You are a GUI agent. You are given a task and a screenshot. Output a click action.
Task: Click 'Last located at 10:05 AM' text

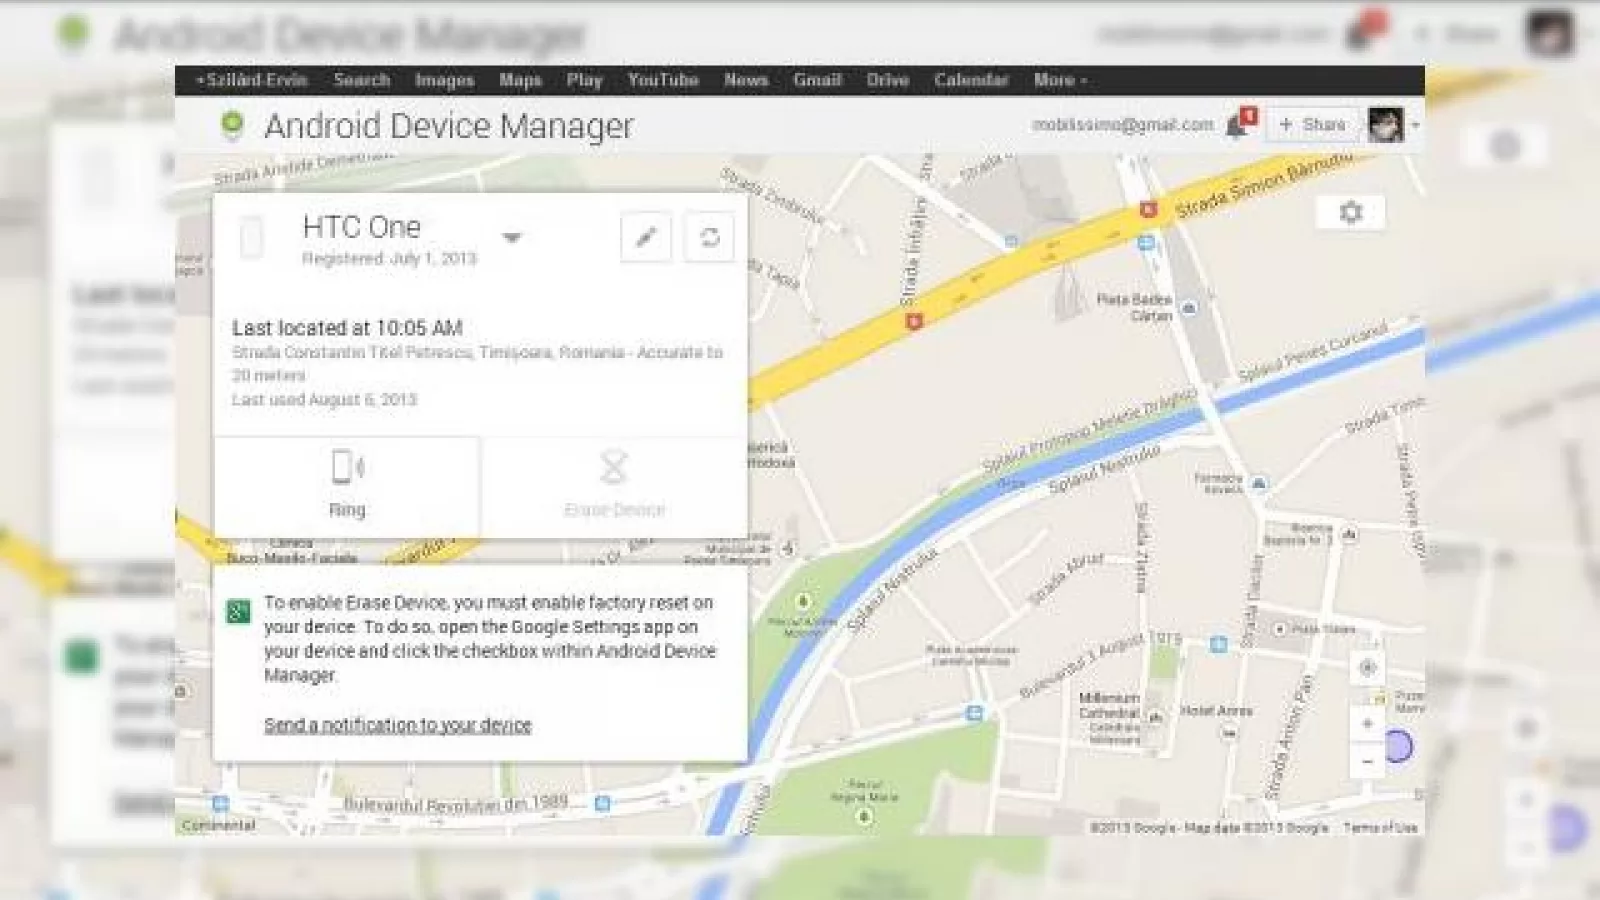click(x=347, y=328)
